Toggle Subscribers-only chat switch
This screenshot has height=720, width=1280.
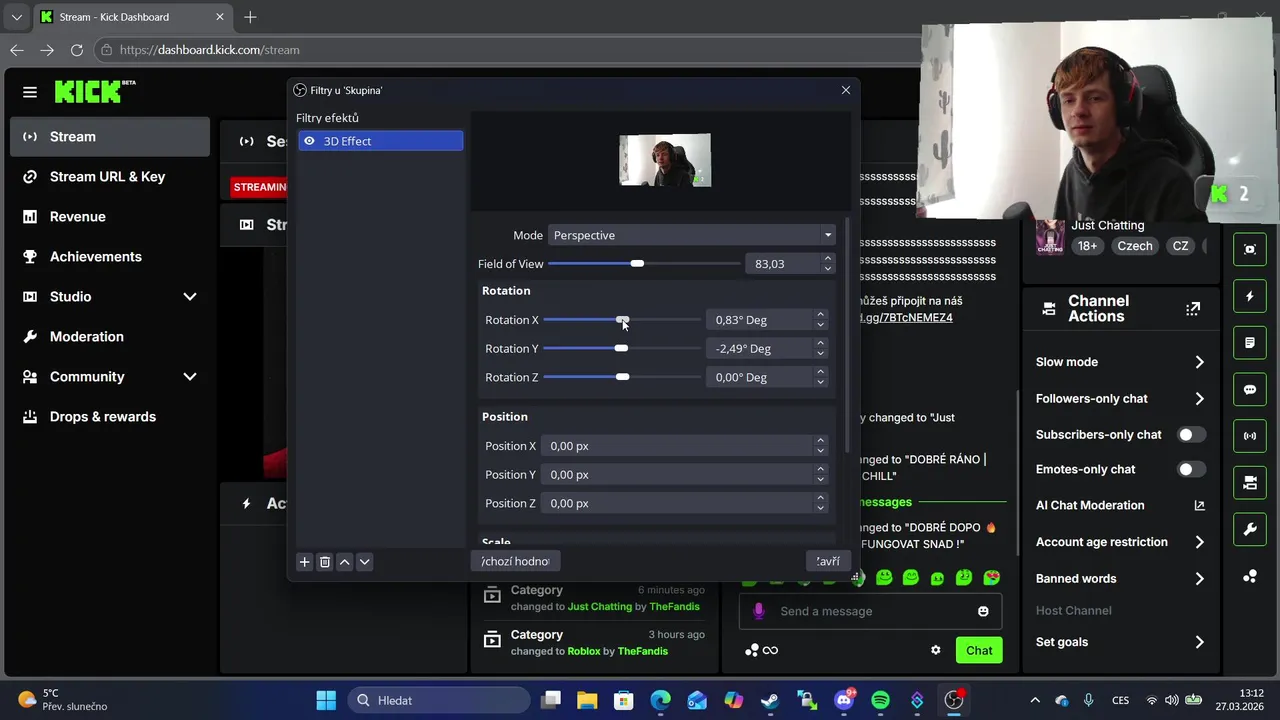point(1191,435)
